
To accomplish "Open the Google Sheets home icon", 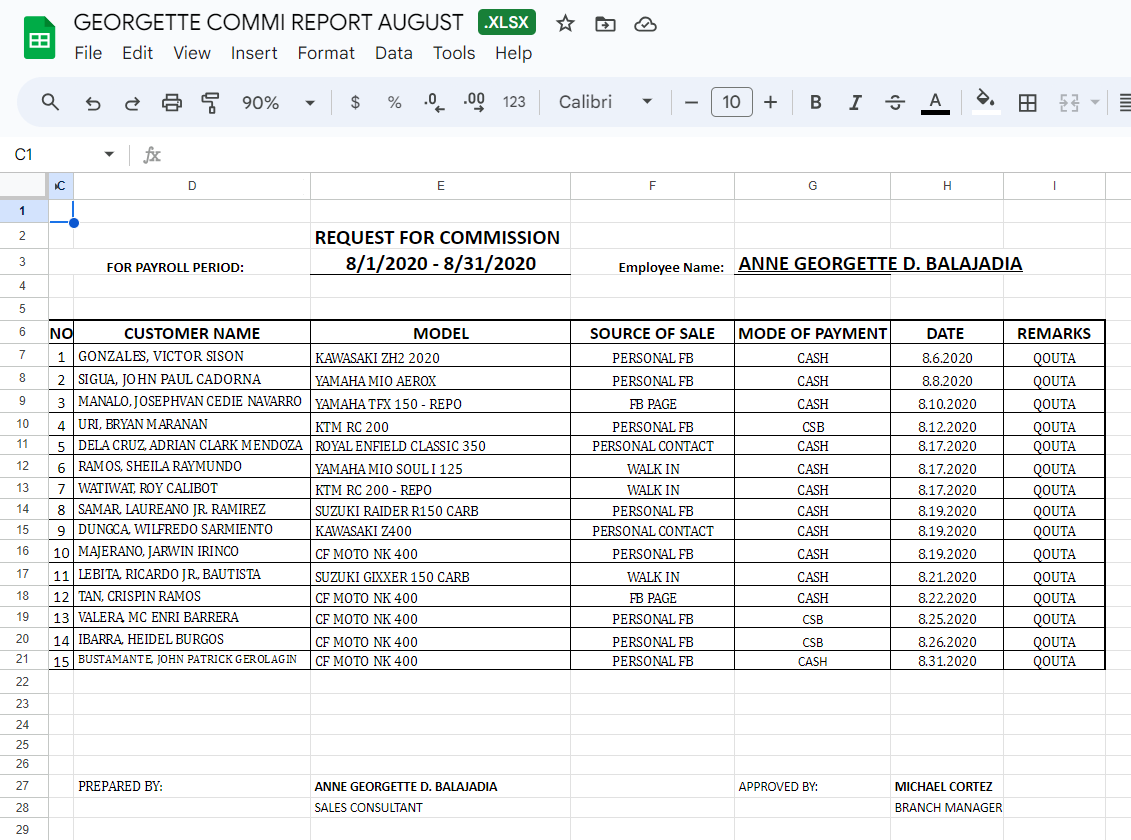I will click(40, 38).
